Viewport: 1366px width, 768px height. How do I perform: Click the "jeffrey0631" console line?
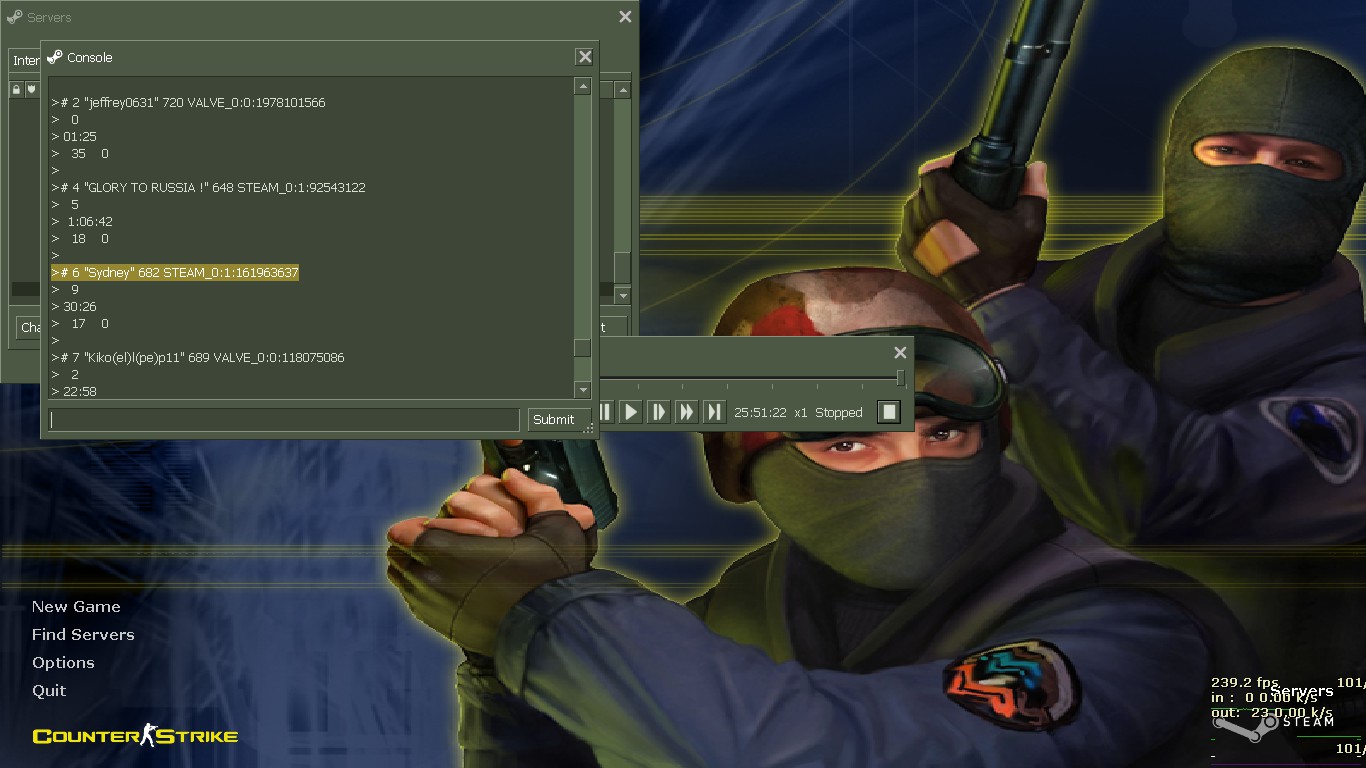tap(188, 103)
